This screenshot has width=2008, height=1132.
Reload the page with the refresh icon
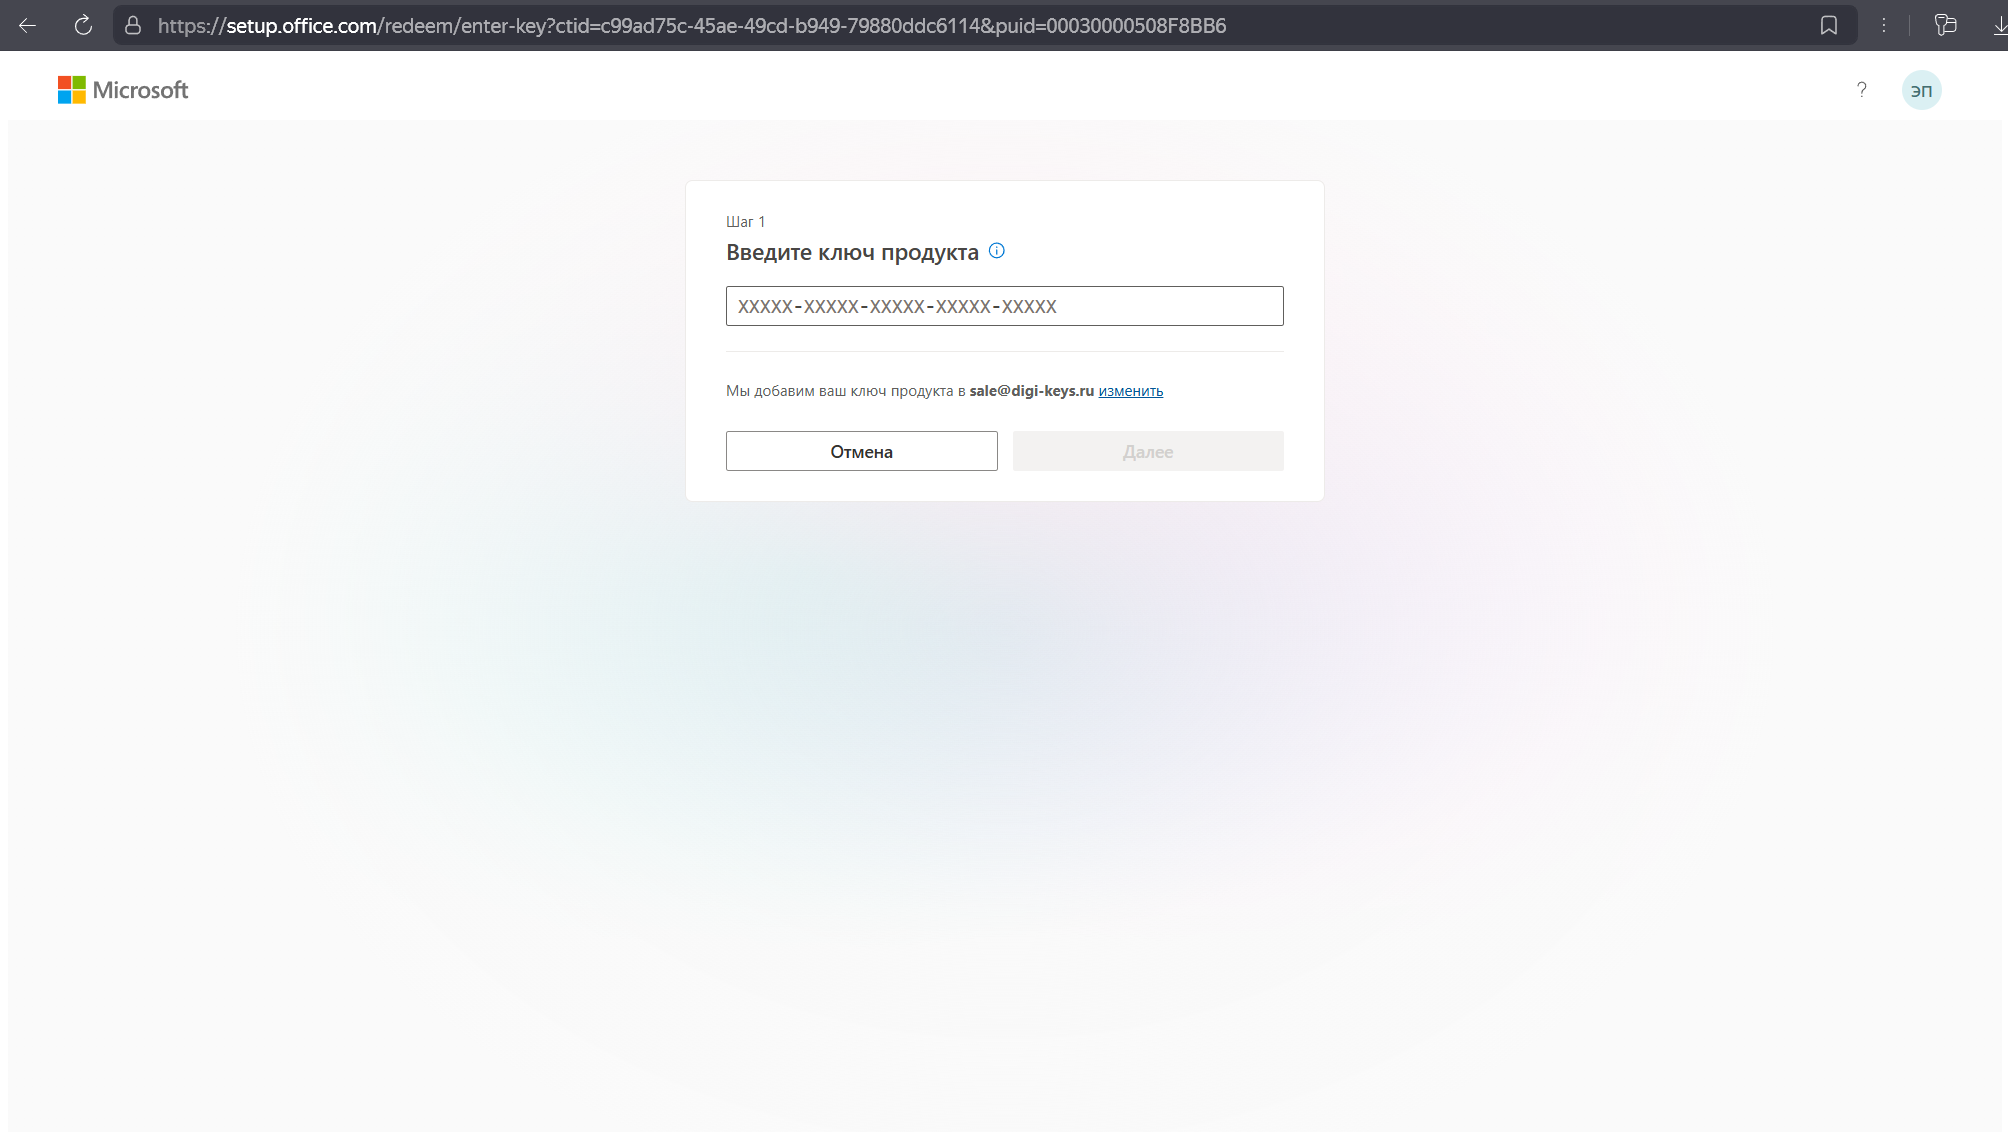(83, 26)
